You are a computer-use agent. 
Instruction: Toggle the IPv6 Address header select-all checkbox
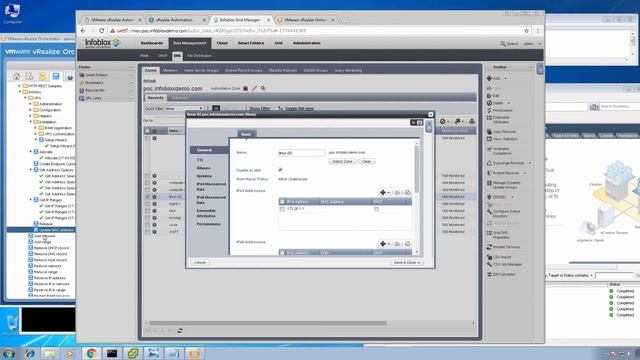pos(282,253)
